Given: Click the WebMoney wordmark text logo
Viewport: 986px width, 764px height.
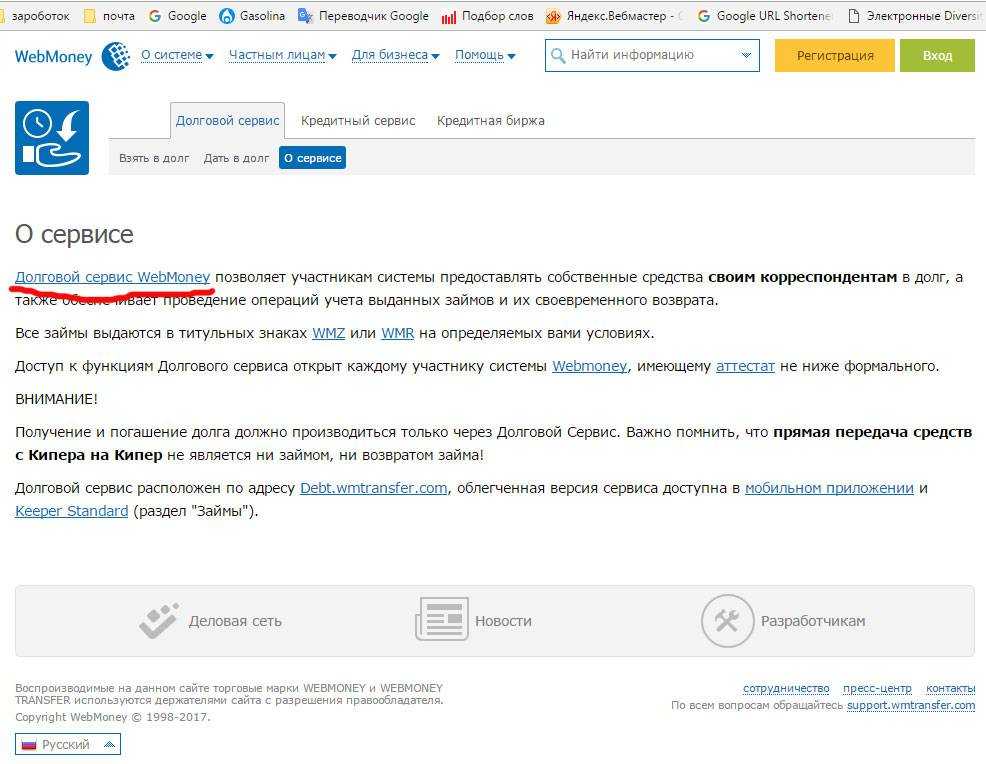Looking at the screenshot, I should (53, 57).
